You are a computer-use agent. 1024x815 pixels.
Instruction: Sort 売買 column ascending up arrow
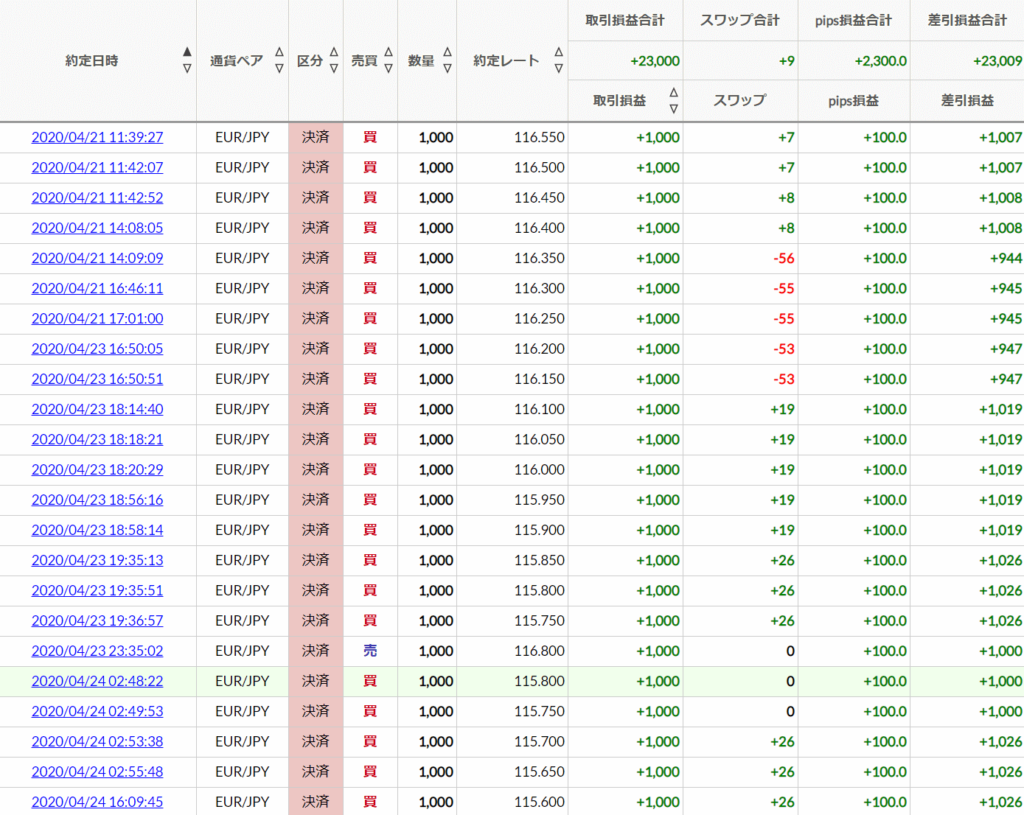(x=388, y=52)
